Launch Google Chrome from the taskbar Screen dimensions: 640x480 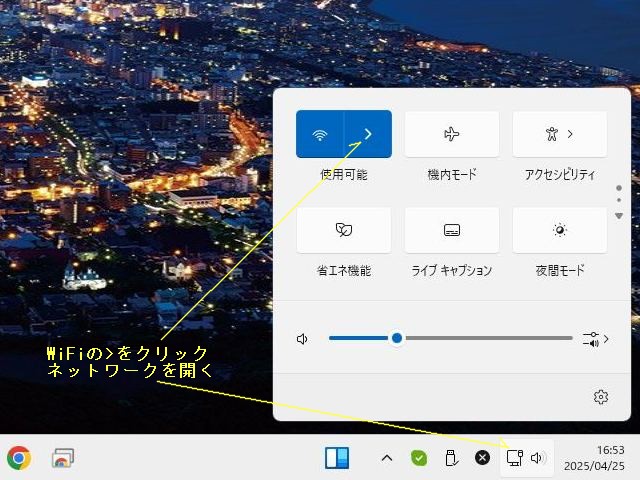coord(19,458)
